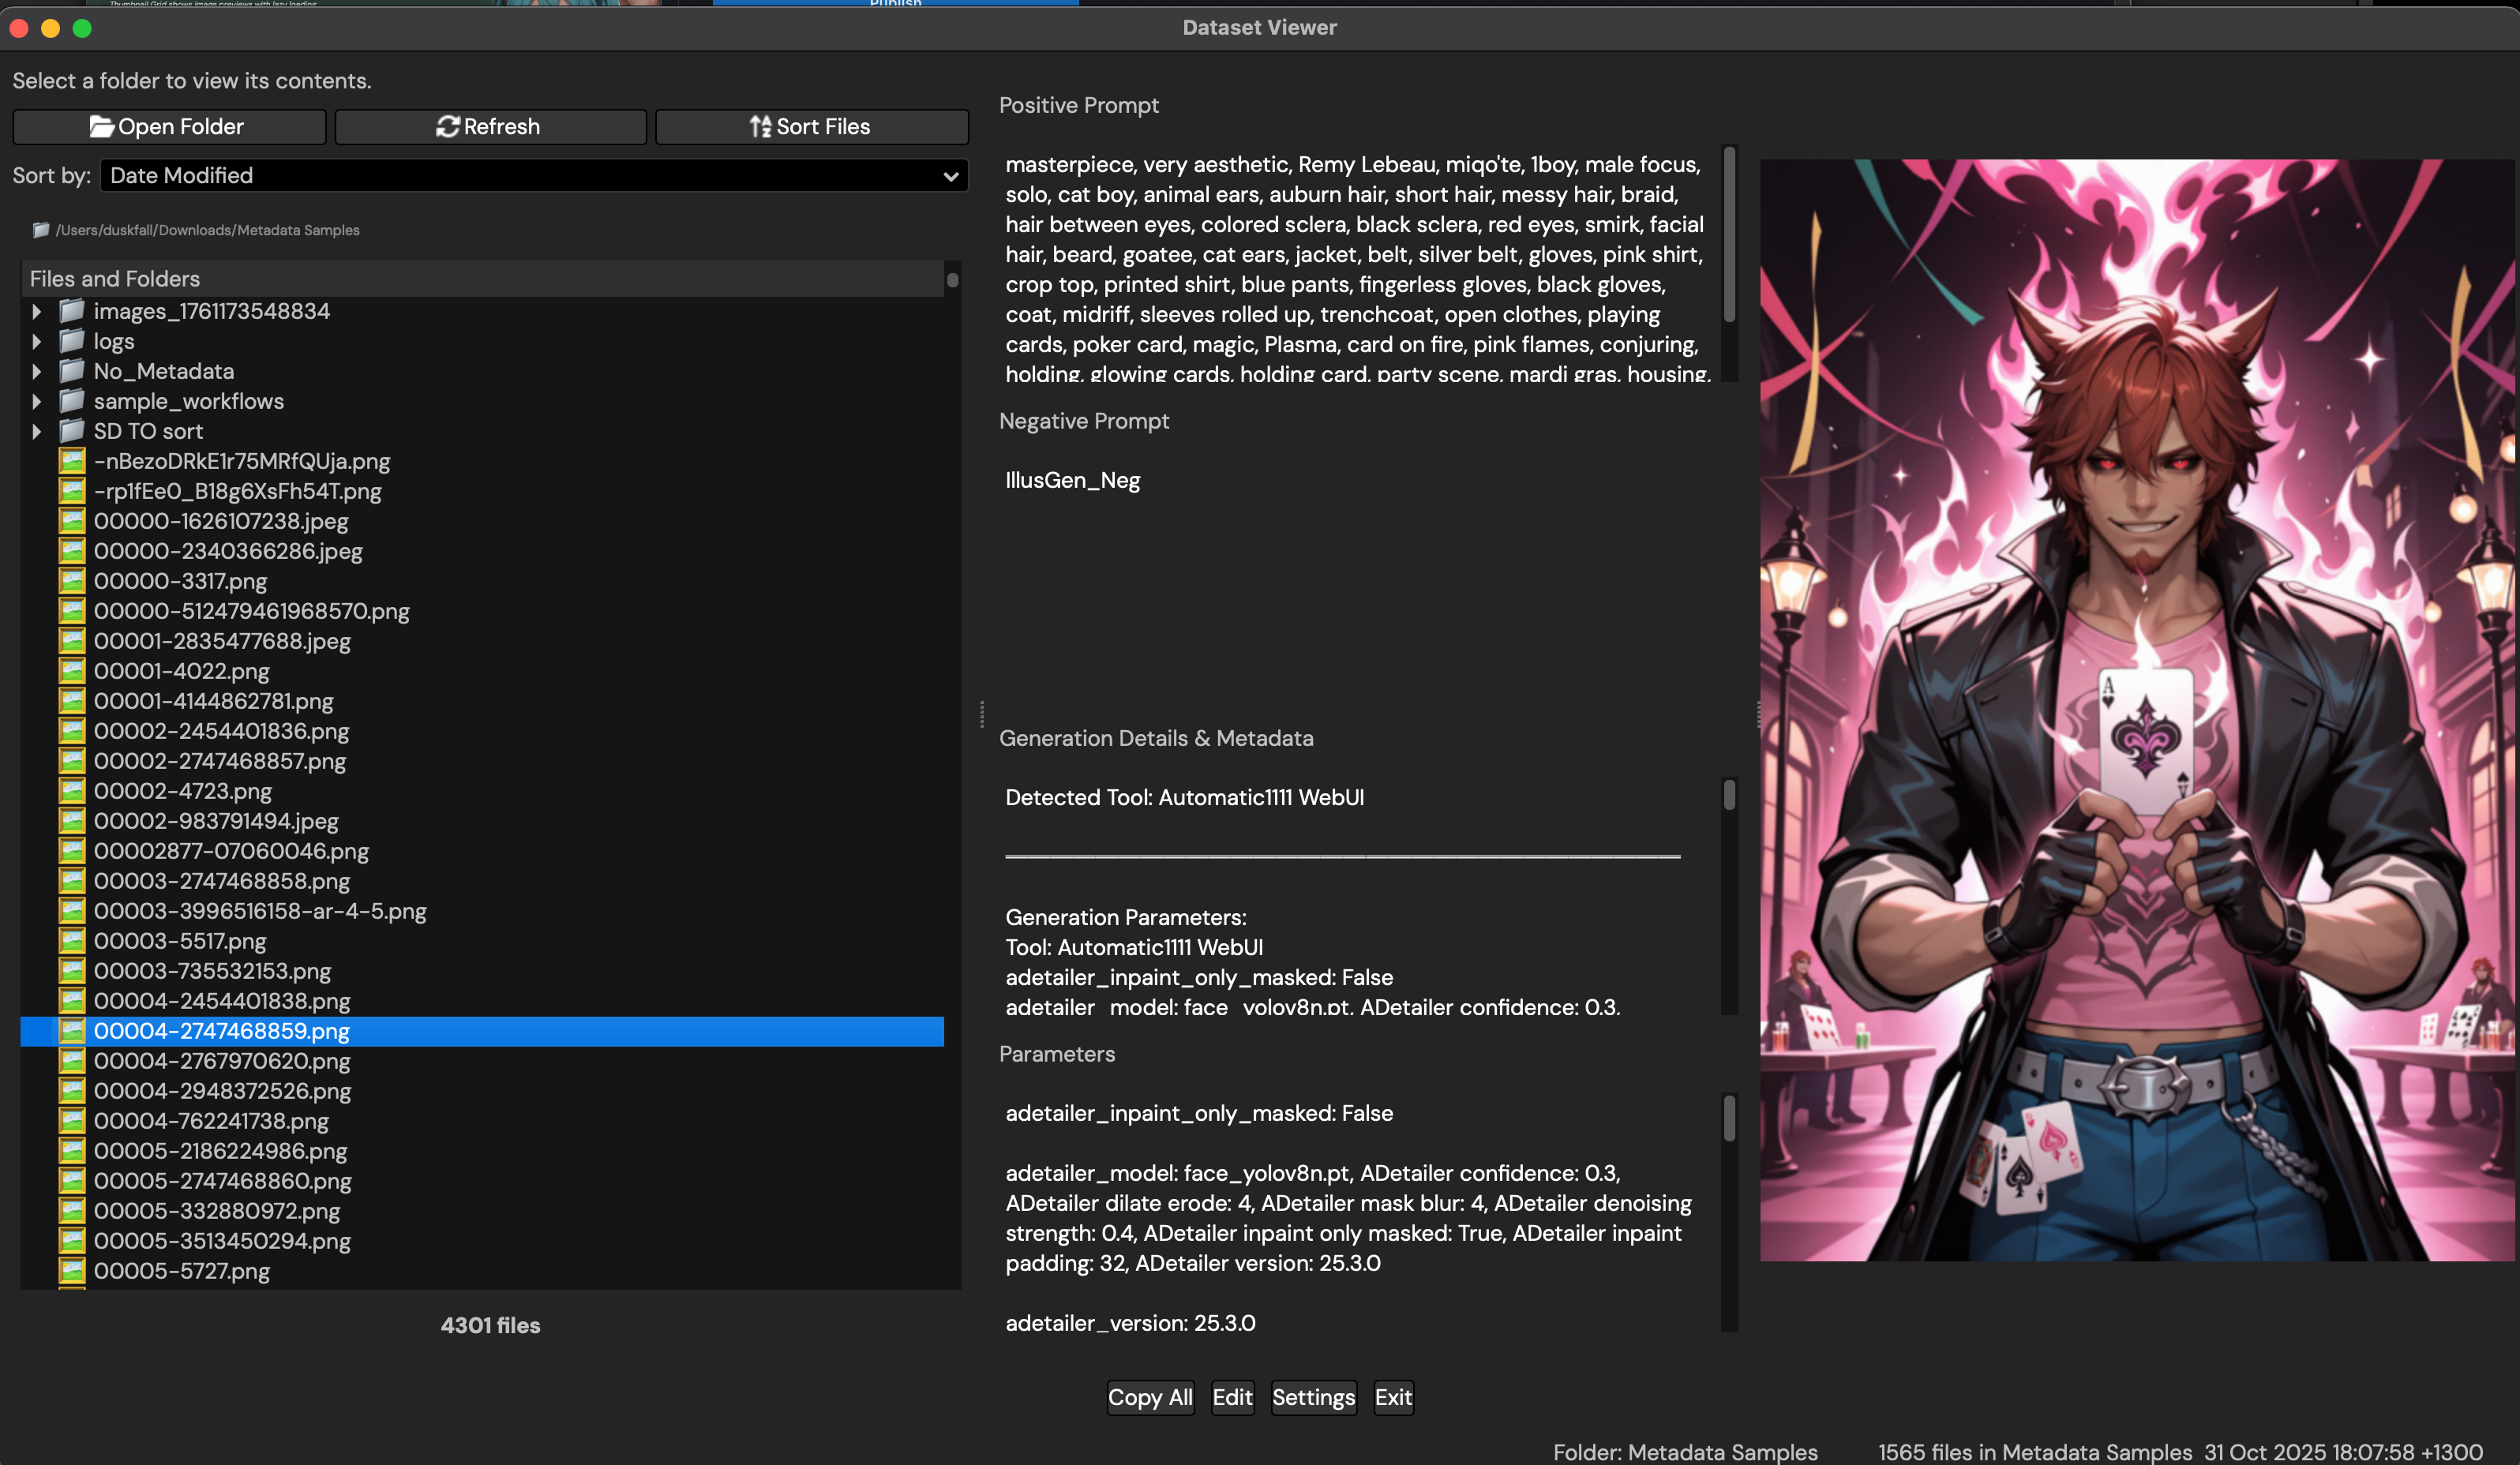The width and height of the screenshot is (2520, 1465).
Task: Expand the SD TO sort folder
Action: pyautogui.click(x=38, y=431)
